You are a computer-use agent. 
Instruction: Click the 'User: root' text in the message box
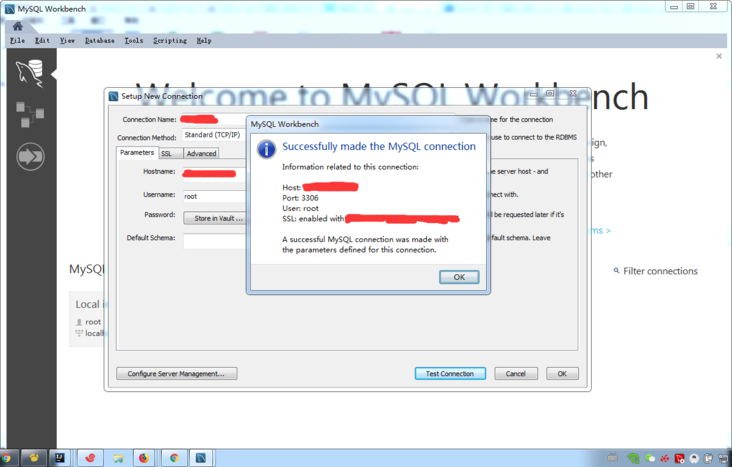pyautogui.click(x=300, y=208)
